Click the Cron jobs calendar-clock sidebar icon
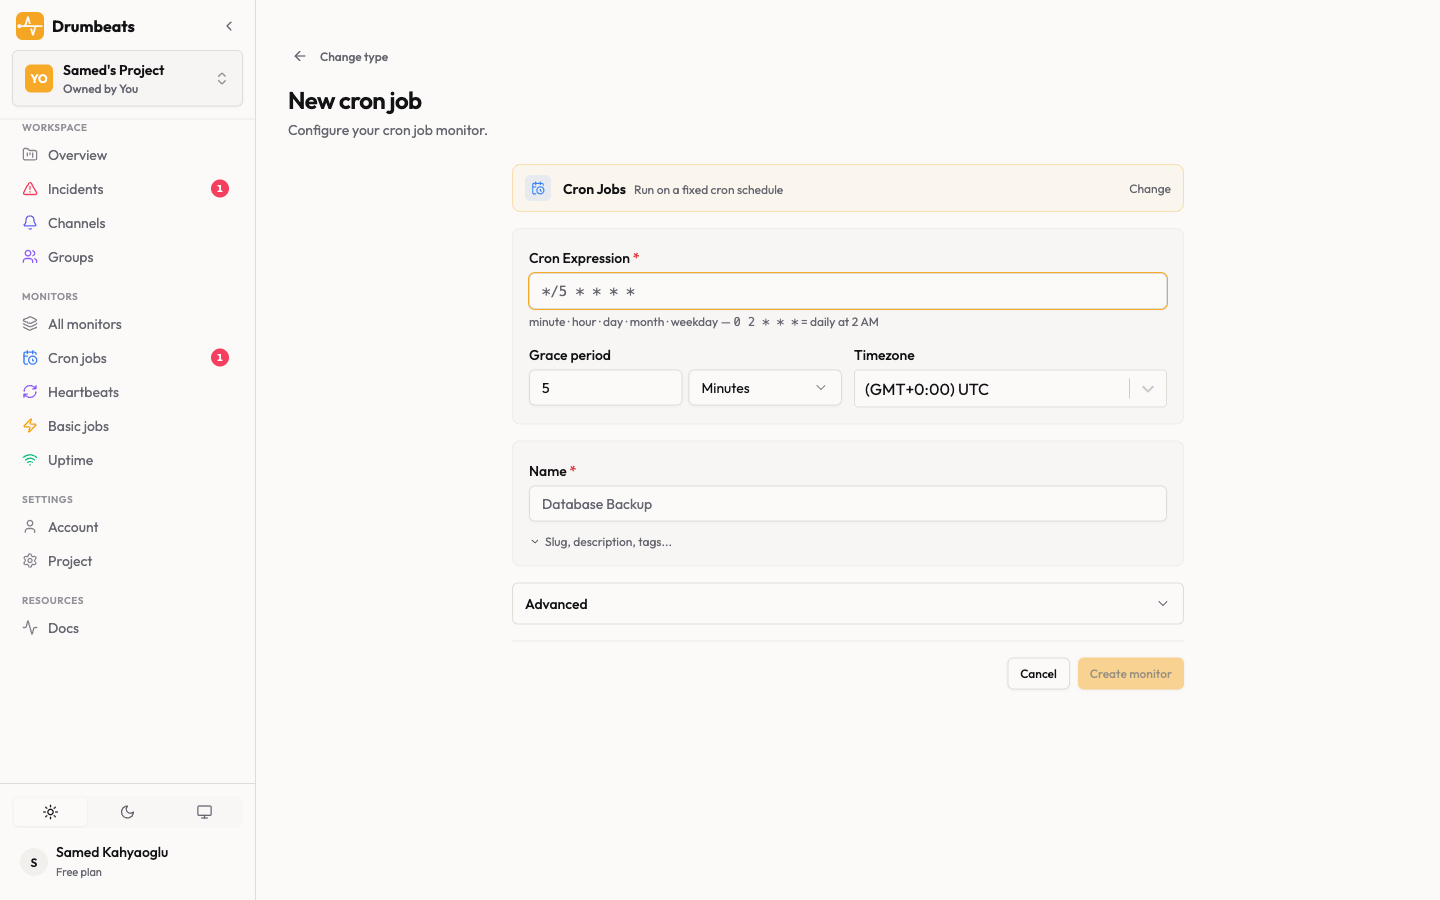 [x=30, y=358]
